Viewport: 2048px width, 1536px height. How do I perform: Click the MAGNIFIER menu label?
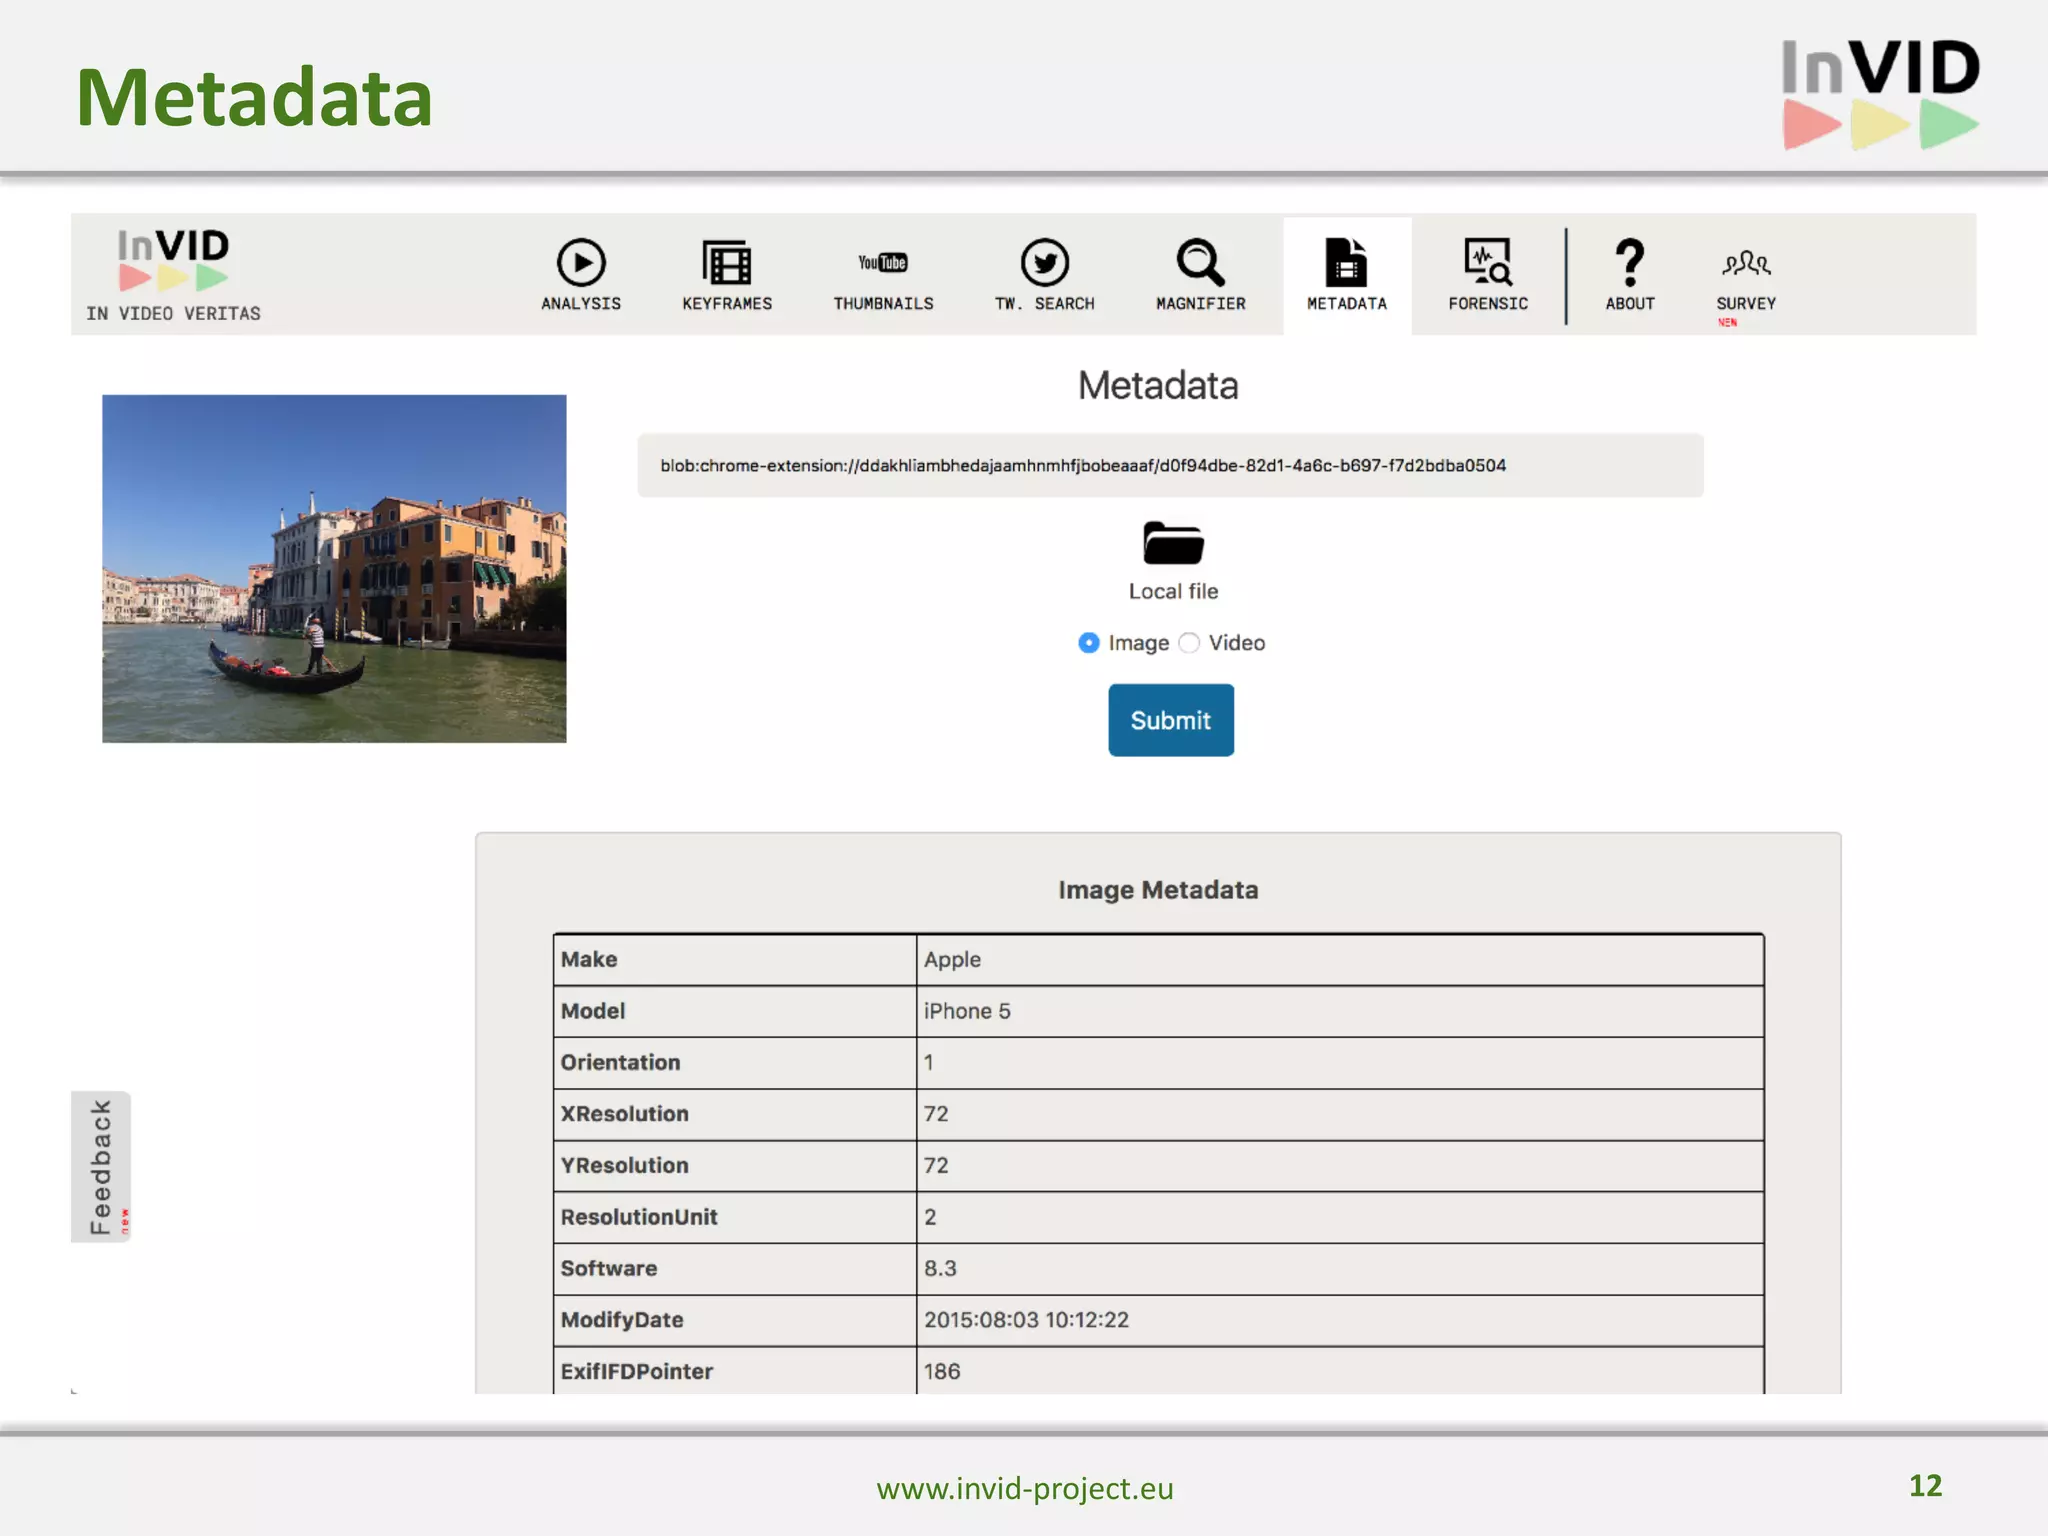1200,304
